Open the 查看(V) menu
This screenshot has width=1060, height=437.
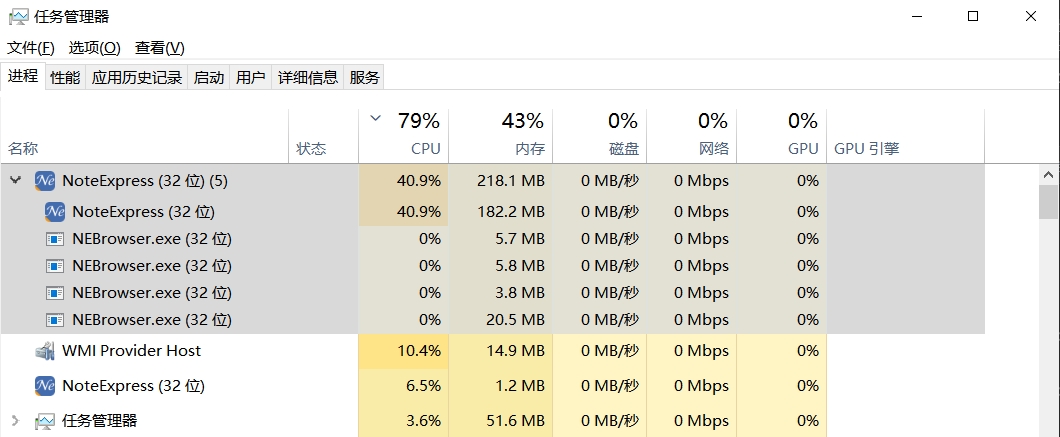160,48
